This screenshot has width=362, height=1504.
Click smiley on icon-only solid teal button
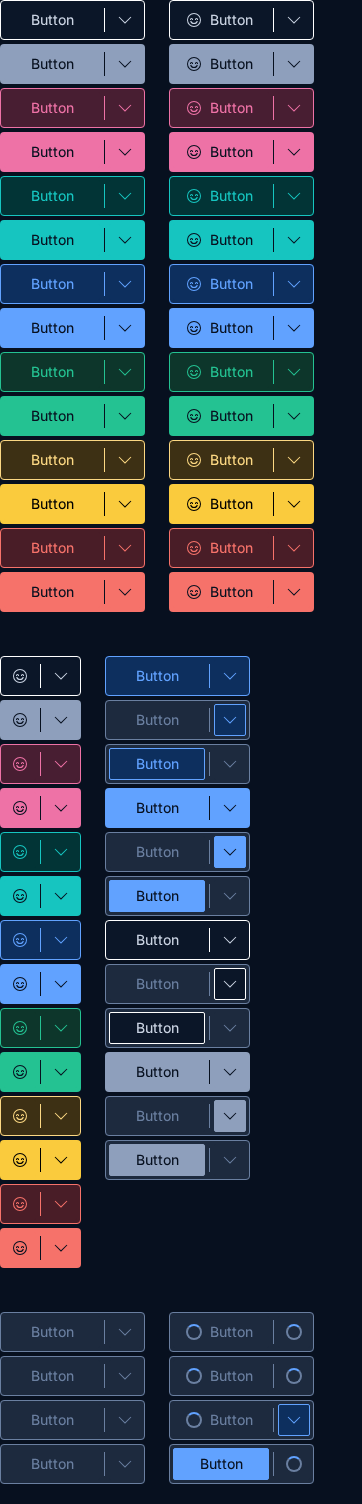(20, 896)
